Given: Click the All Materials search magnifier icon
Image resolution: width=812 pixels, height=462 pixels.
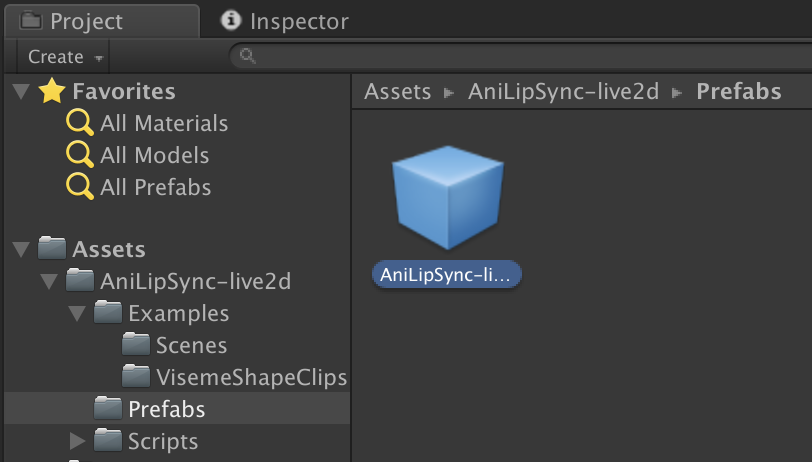Looking at the screenshot, I should 80,123.
